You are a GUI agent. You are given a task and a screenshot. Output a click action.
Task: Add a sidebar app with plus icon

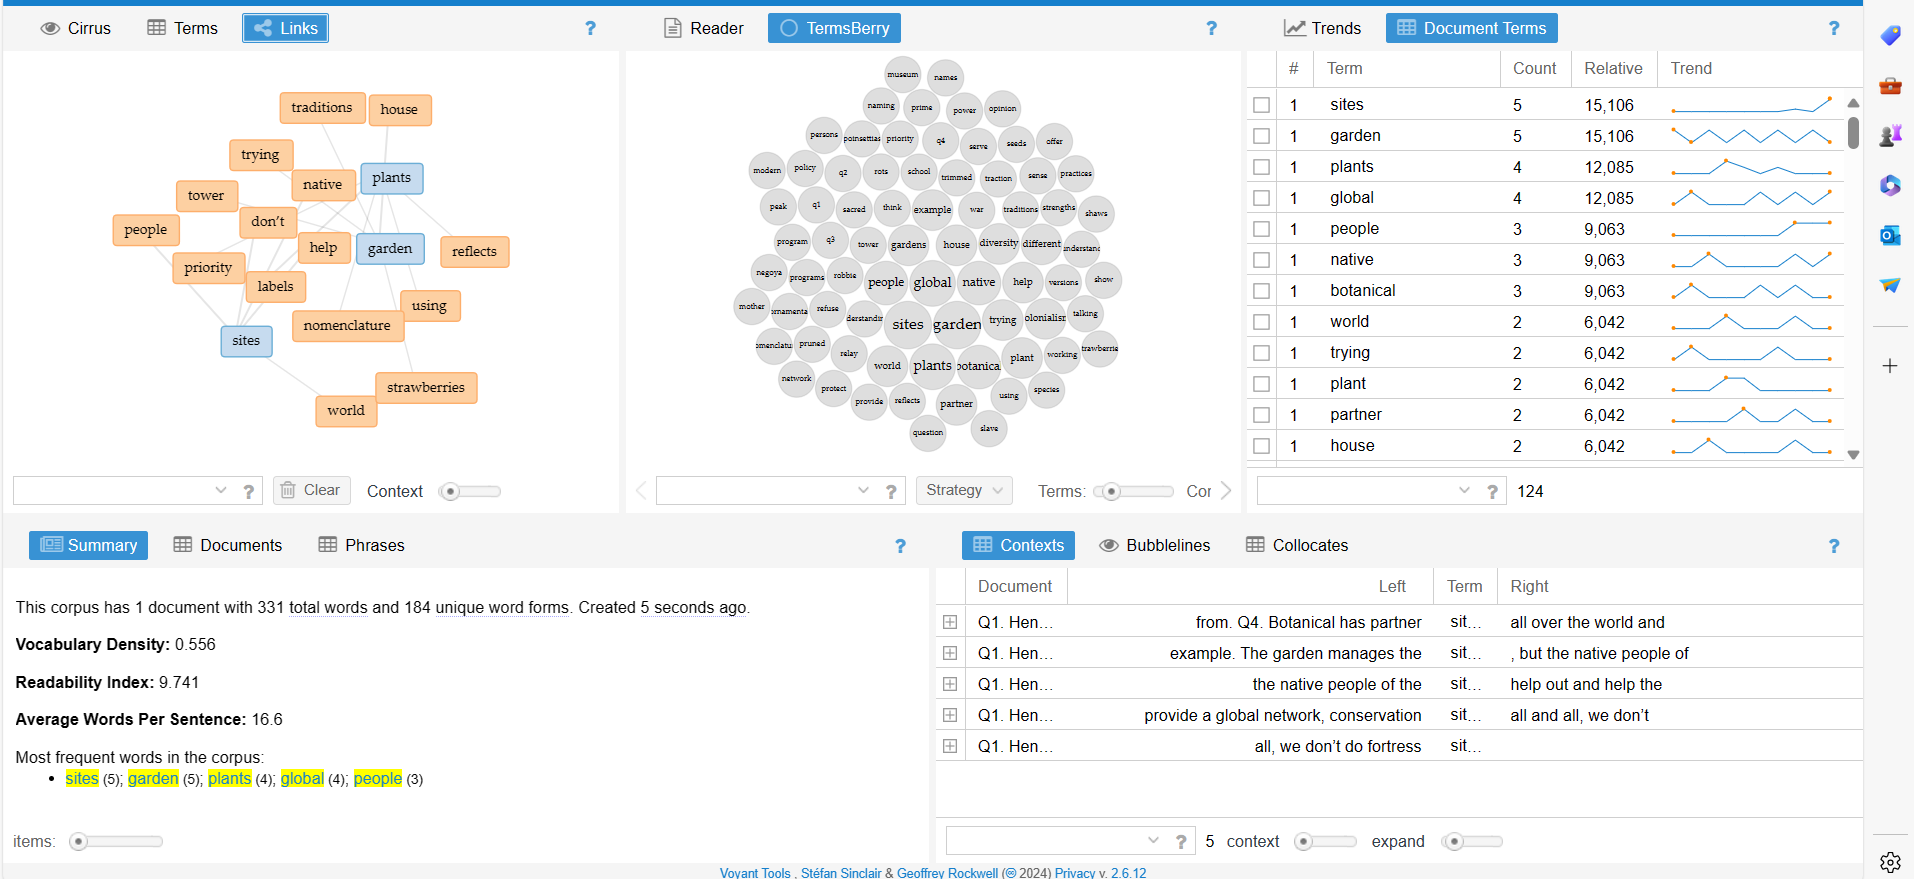point(1890,366)
